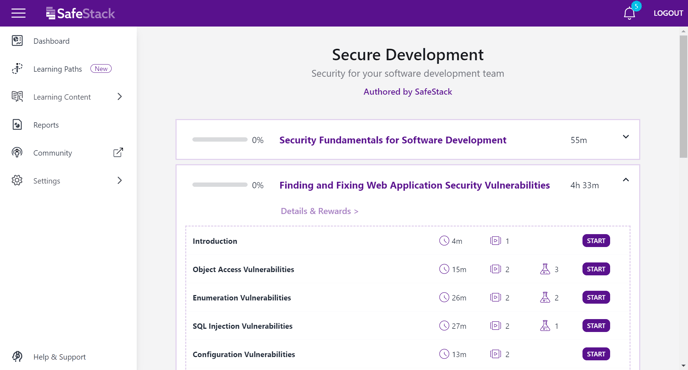Click the Reports sidebar icon
The image size is (688, 370).
17,125
